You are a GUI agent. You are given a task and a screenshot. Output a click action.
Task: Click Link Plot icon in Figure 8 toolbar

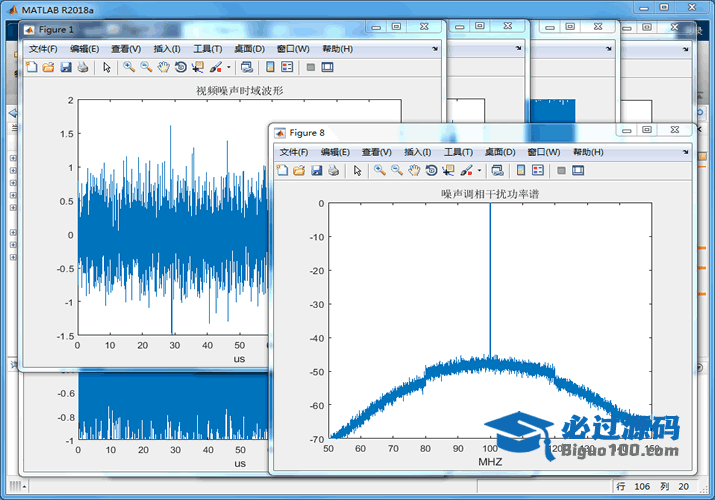pyautogui.click(x=497, y=171)
